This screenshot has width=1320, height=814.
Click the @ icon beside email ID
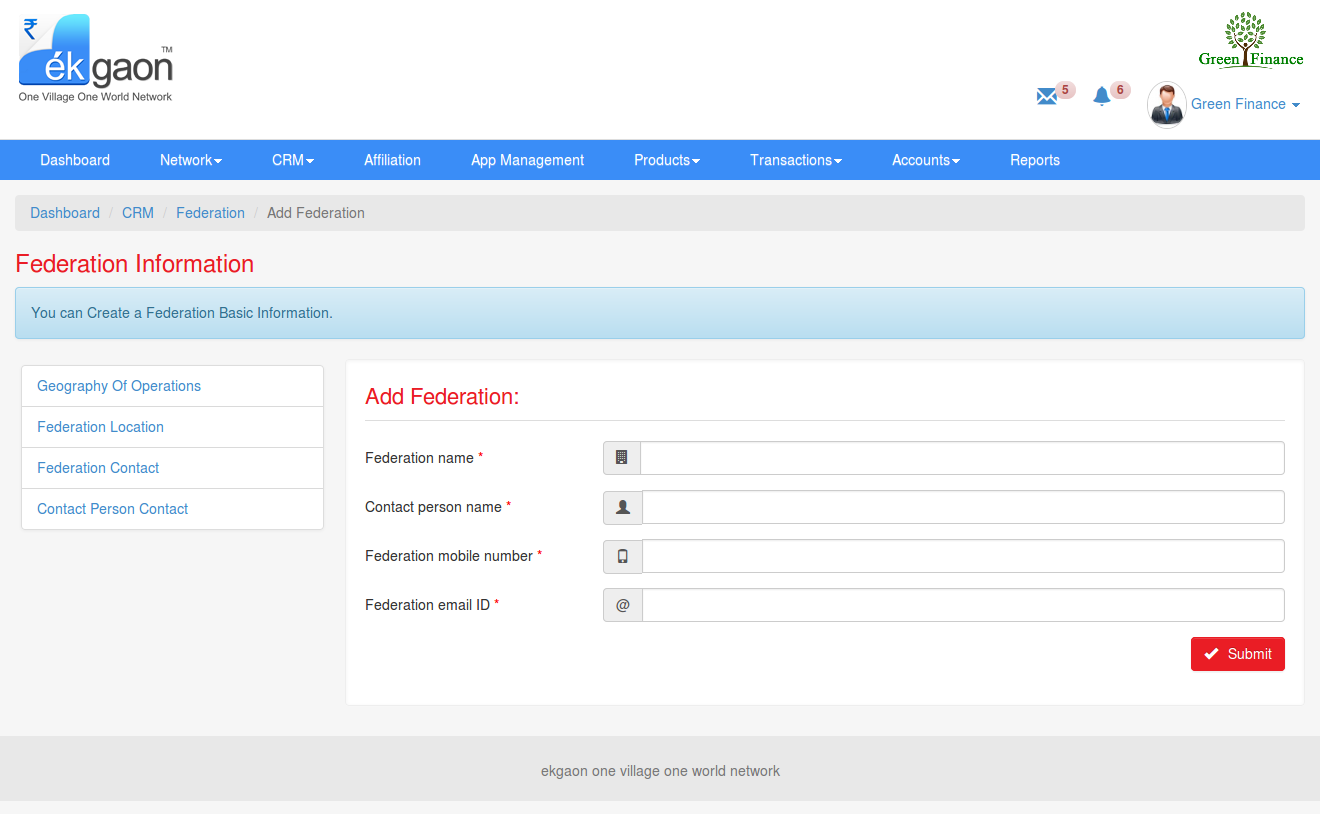[x=623, y=605]
